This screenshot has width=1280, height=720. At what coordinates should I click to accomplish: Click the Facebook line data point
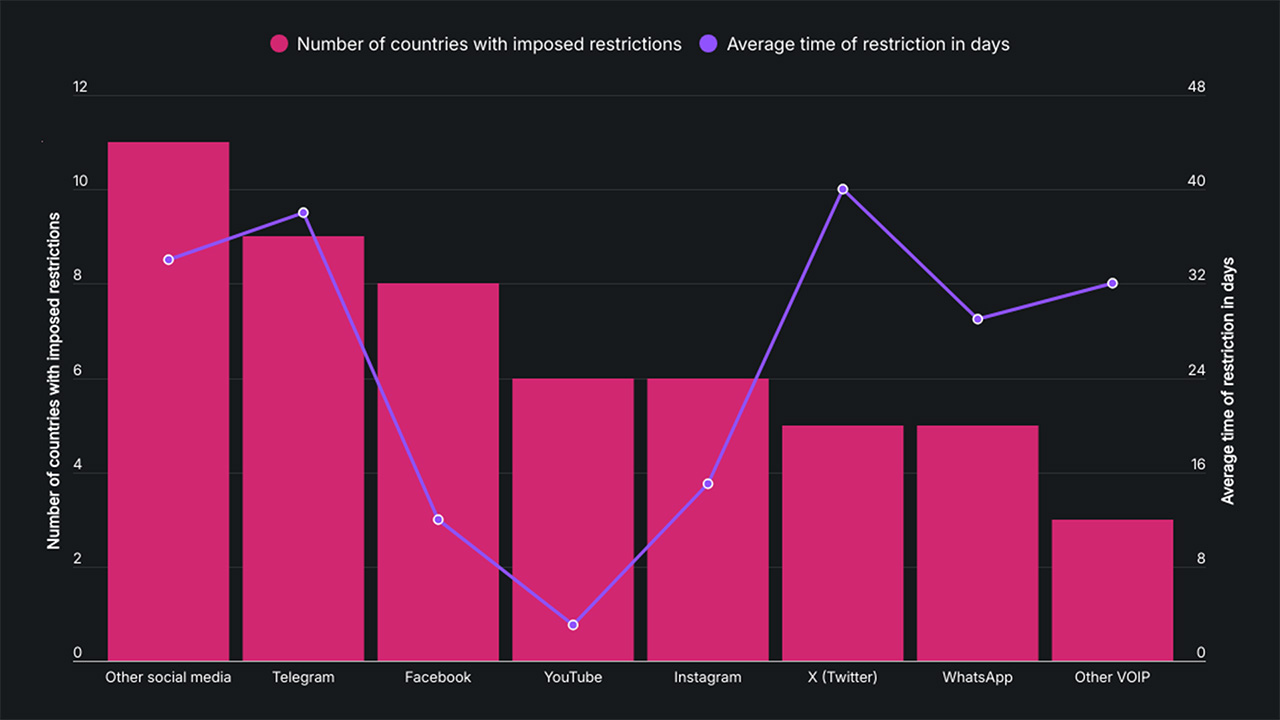tap(438, 519)
